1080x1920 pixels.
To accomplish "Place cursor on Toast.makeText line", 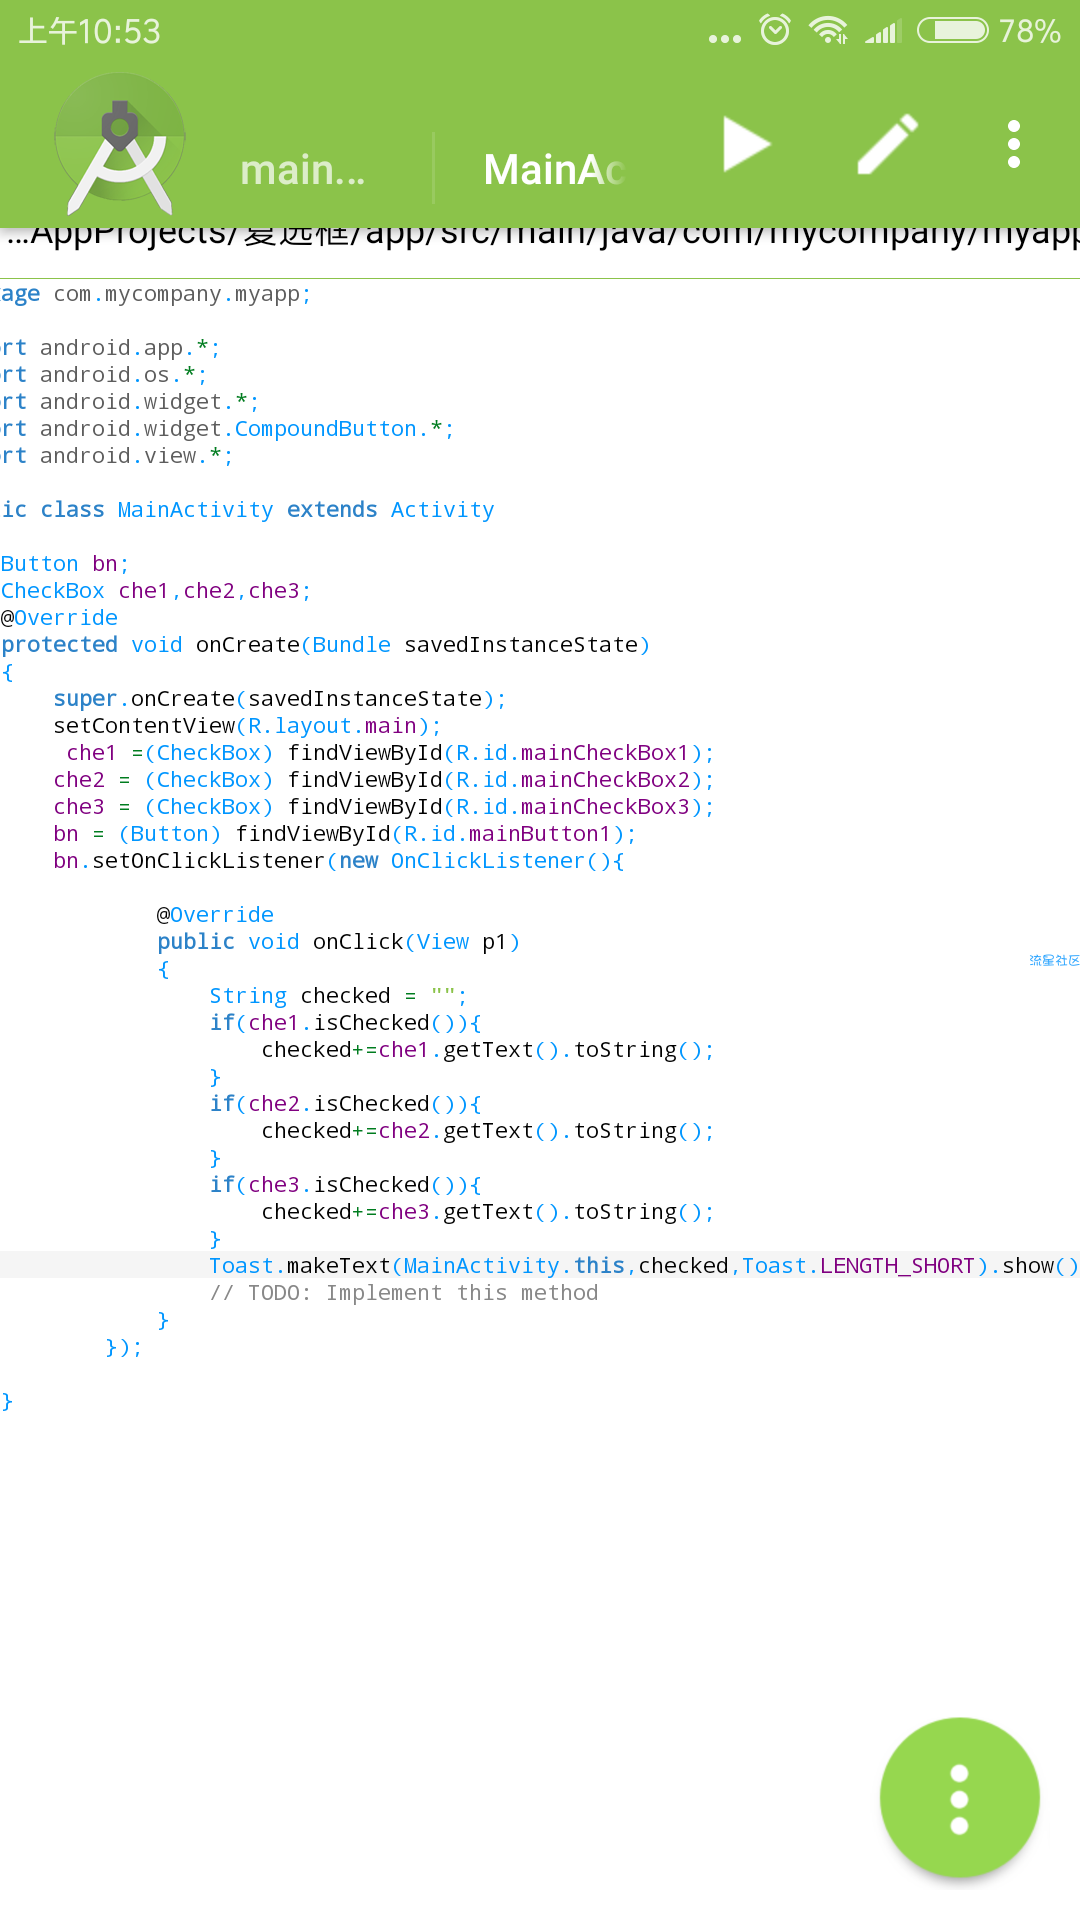I will pos(640,1265).
